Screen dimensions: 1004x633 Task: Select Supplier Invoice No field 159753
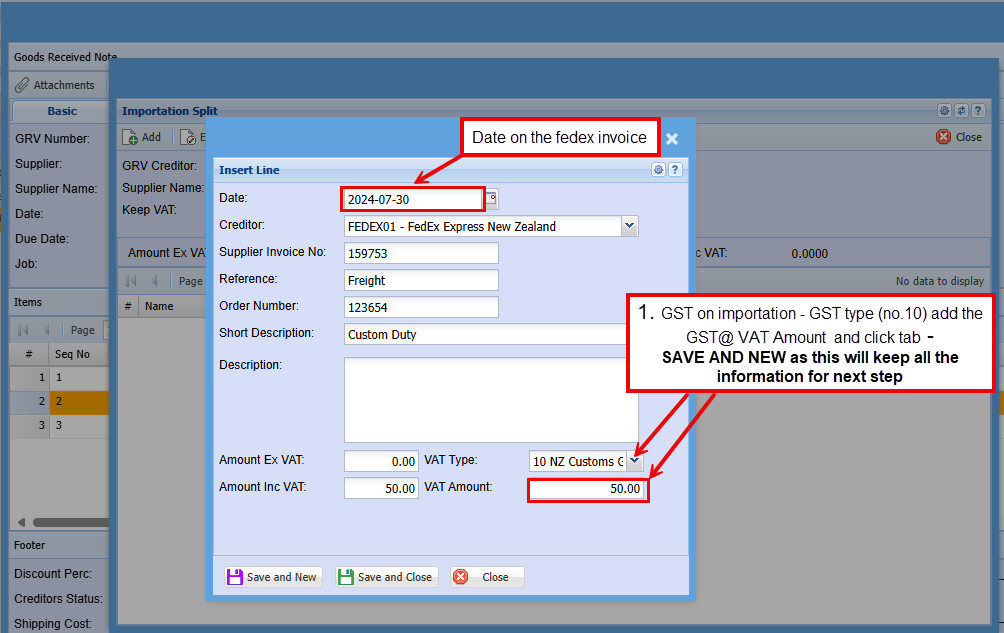pos(421,253)
